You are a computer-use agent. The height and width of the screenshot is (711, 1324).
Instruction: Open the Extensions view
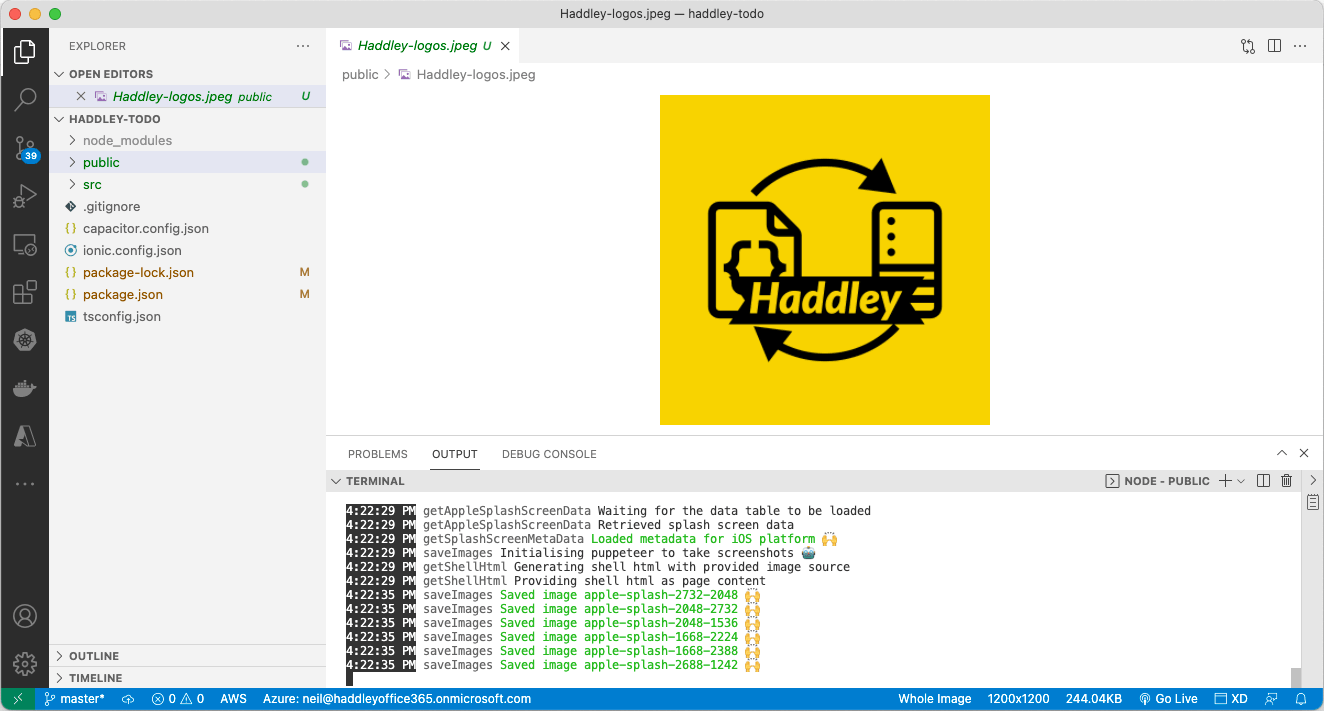(25, 293)
